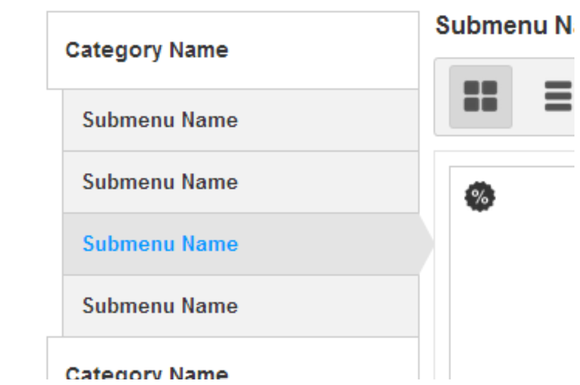Image resolution: width=580 pixels, height=385 pixels.
Task: Expand the bottom Category Name section
Action: pos(233,358)
